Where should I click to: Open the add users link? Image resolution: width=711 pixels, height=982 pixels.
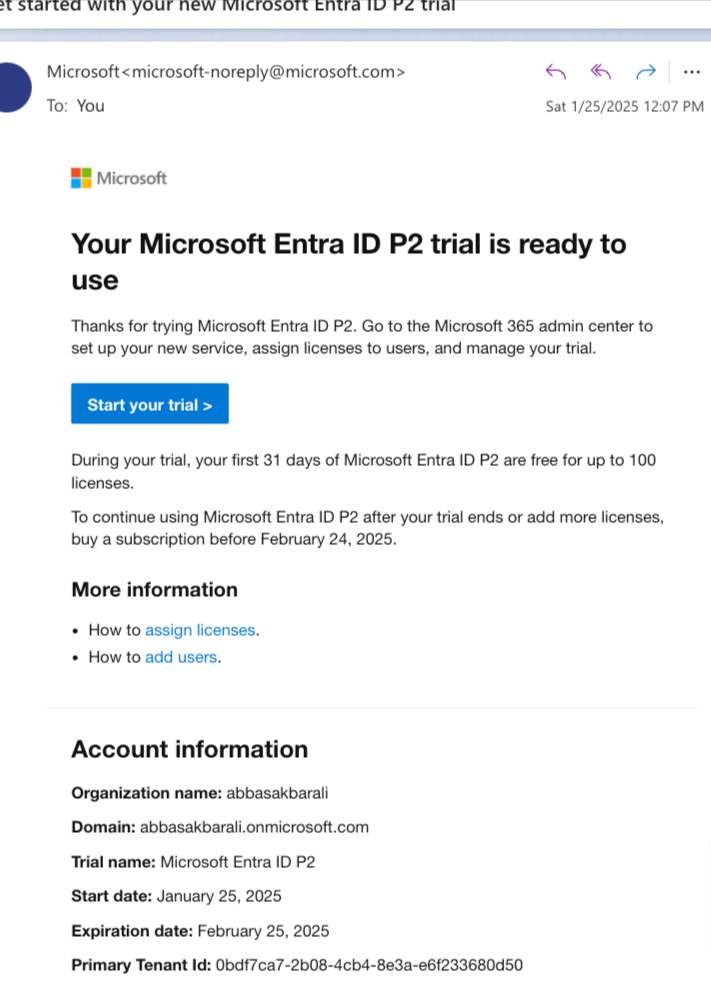pyautogui.click(x=181, y=657)
